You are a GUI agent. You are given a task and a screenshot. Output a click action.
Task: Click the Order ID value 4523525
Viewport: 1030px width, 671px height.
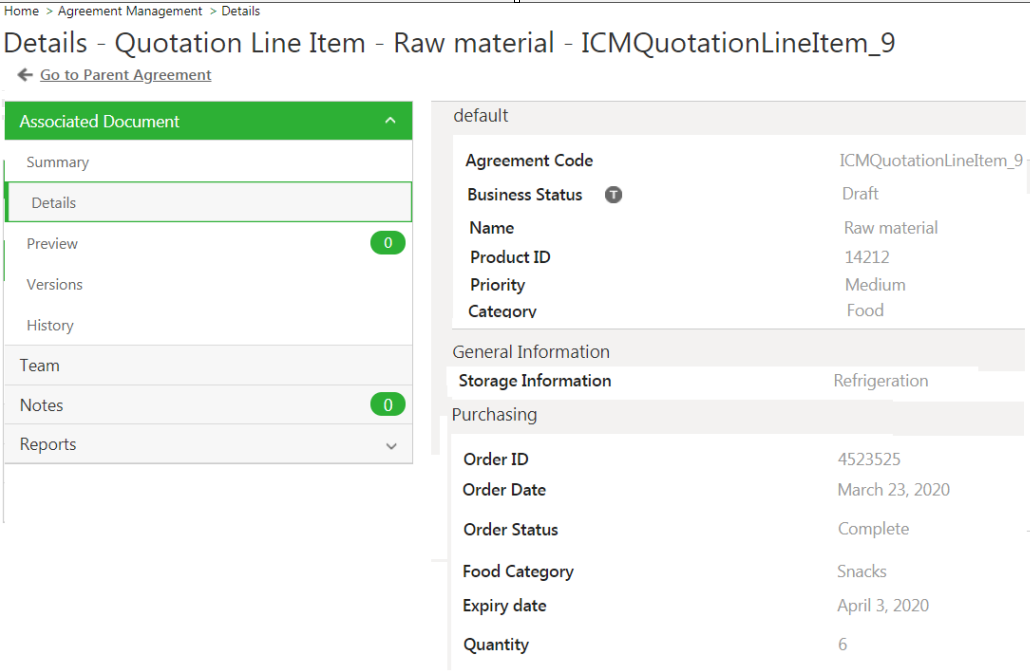(x=869, y=459)
